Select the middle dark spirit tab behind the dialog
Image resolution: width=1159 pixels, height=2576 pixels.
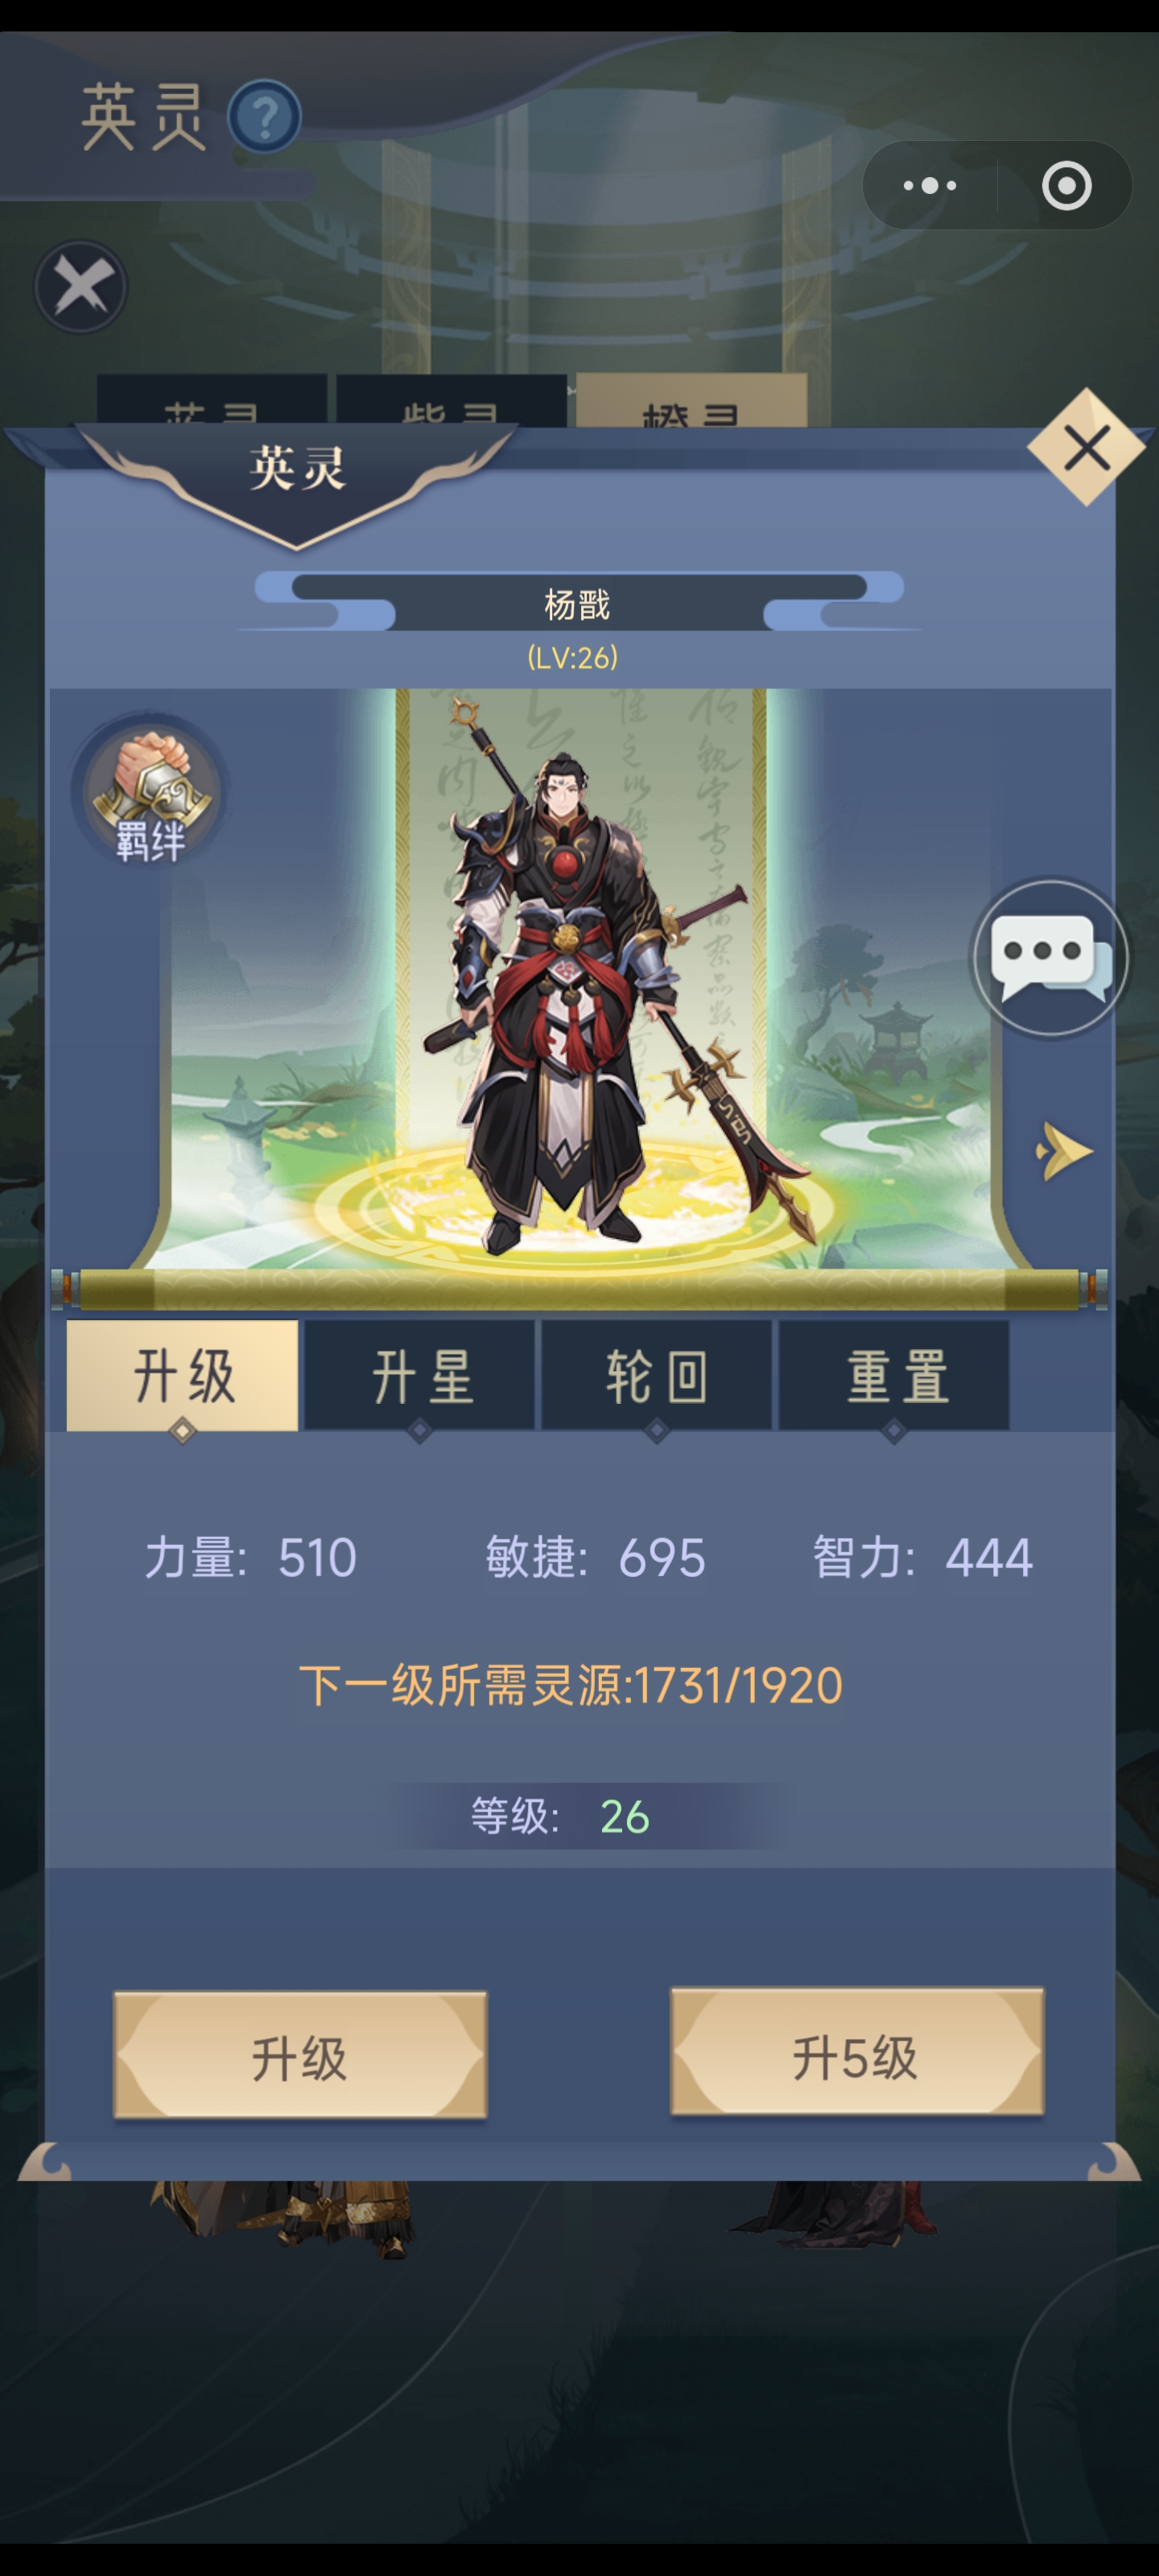point(452,403)
